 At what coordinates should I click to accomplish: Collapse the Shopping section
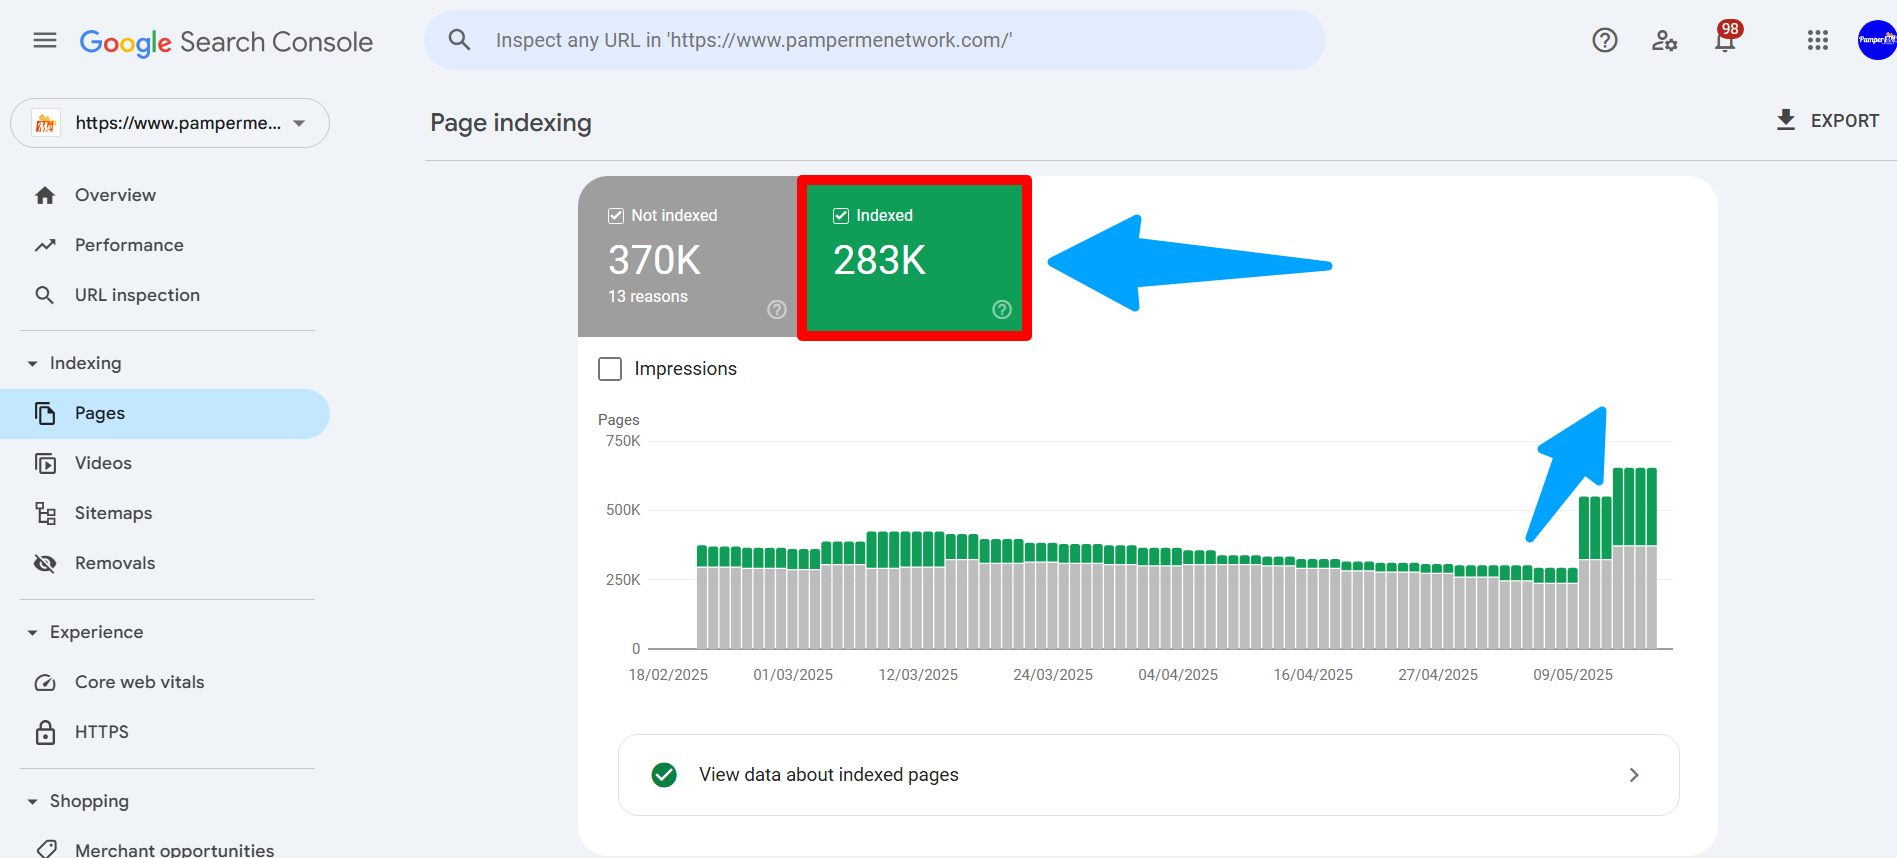point(32,802)
